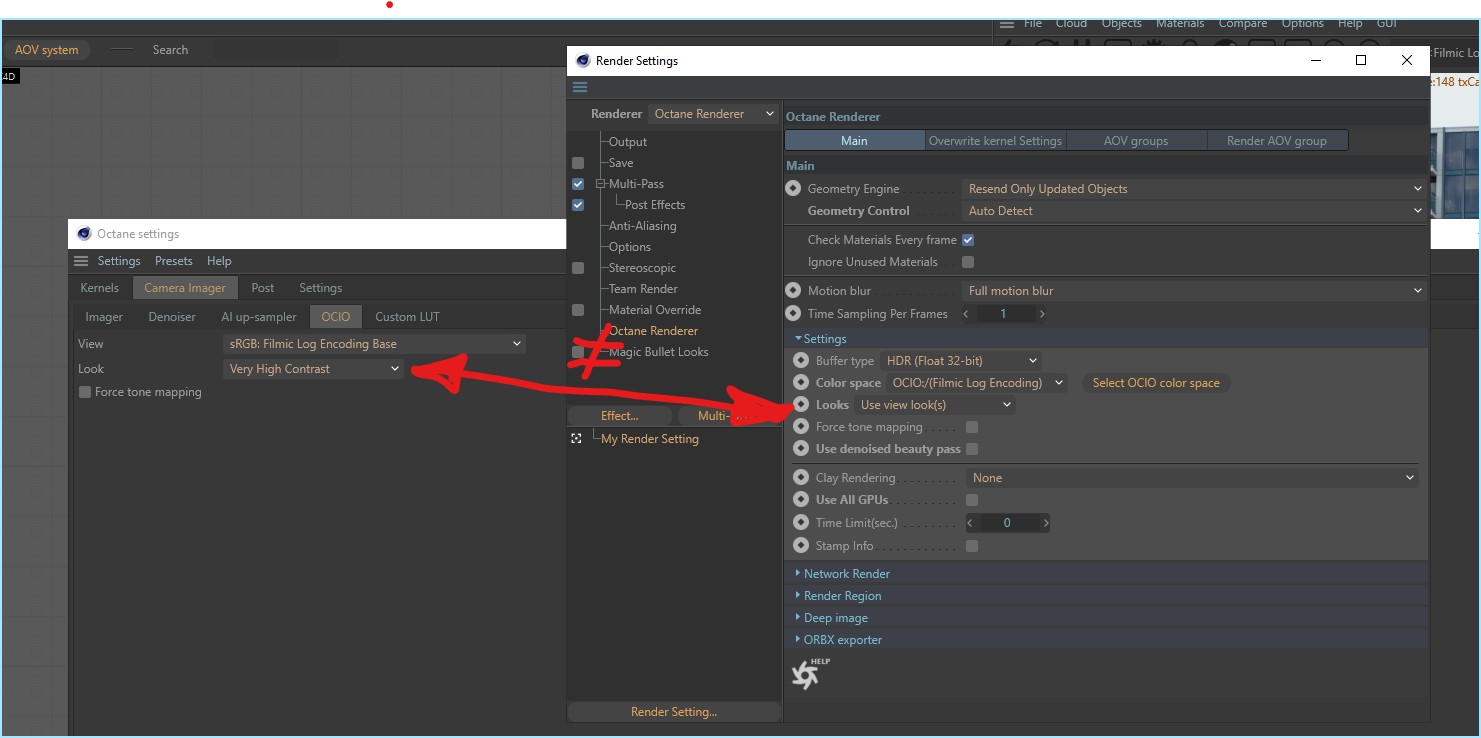Click the Octane HELP icon in Render Settings

pos(809,673)
